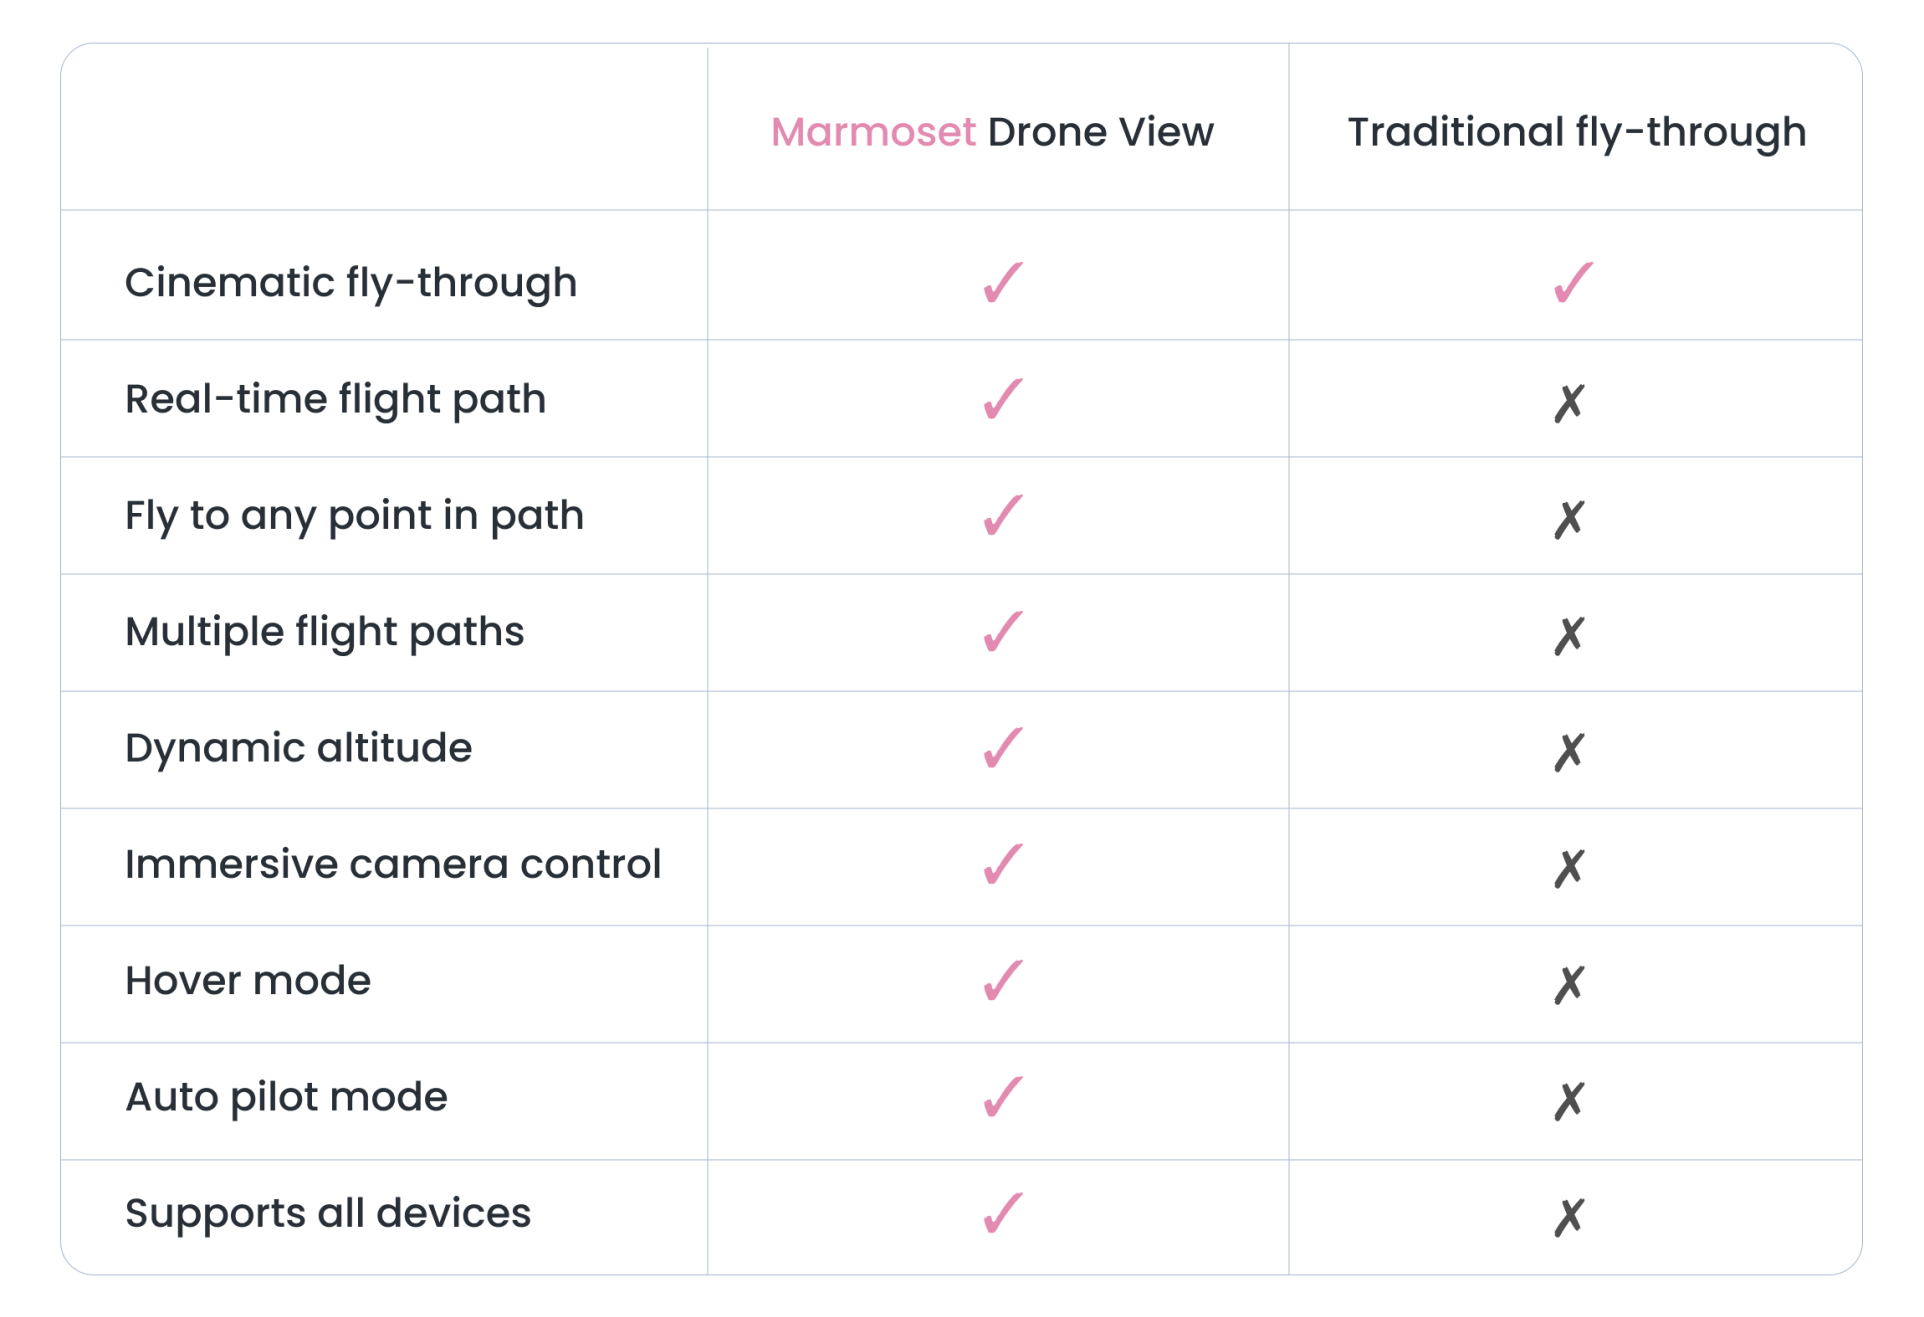The height and width of the screenshot is (1317, 1924).
Task: Click the Marmoset checkmark for Multiple flight paths
Action: (1002, 633)
